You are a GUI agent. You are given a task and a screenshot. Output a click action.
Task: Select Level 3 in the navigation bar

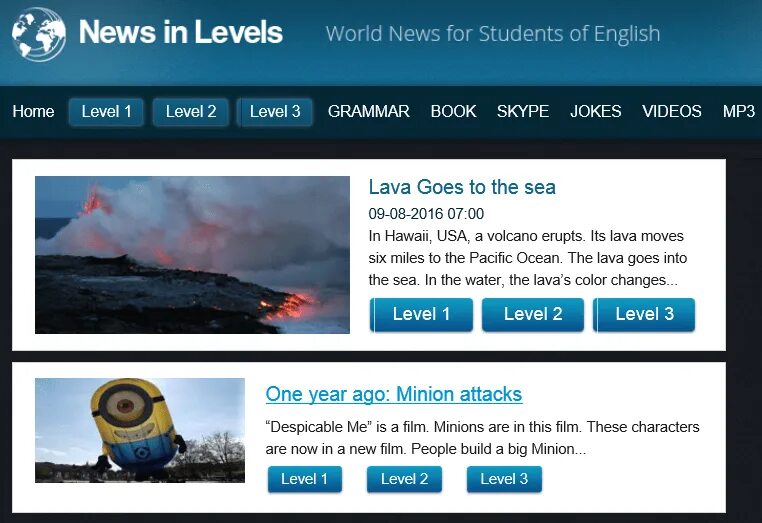(275, 112)
